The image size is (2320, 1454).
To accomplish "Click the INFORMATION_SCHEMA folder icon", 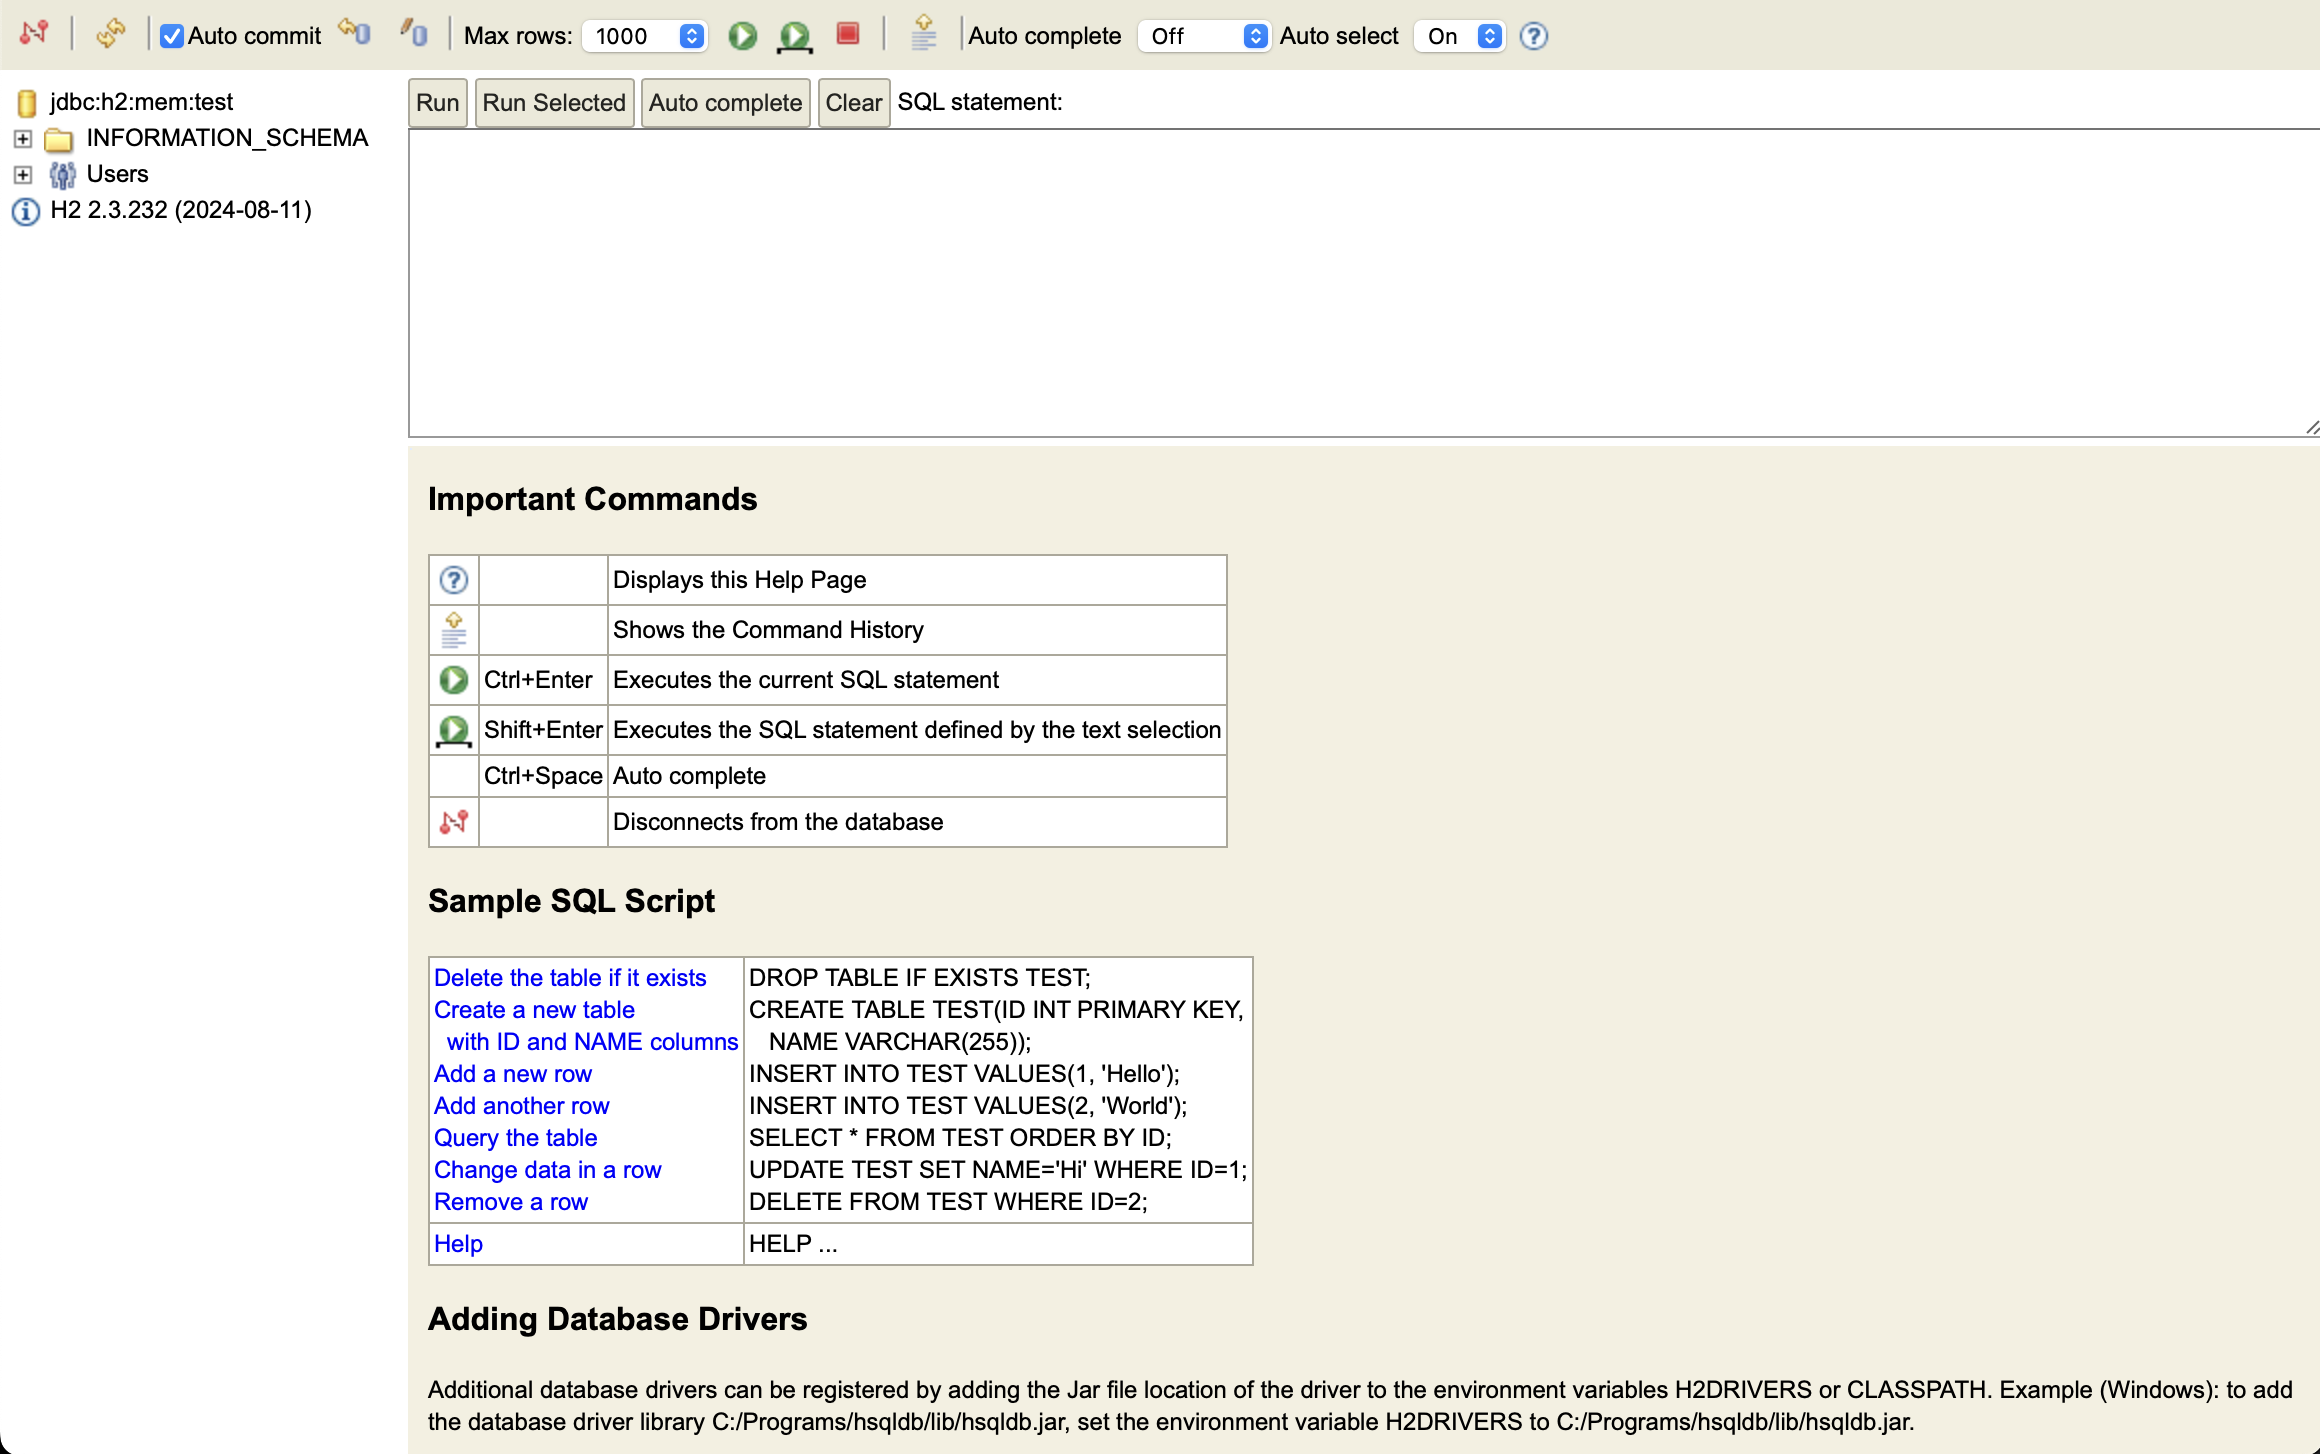I will pyautogui.click(x=59, y=139).
